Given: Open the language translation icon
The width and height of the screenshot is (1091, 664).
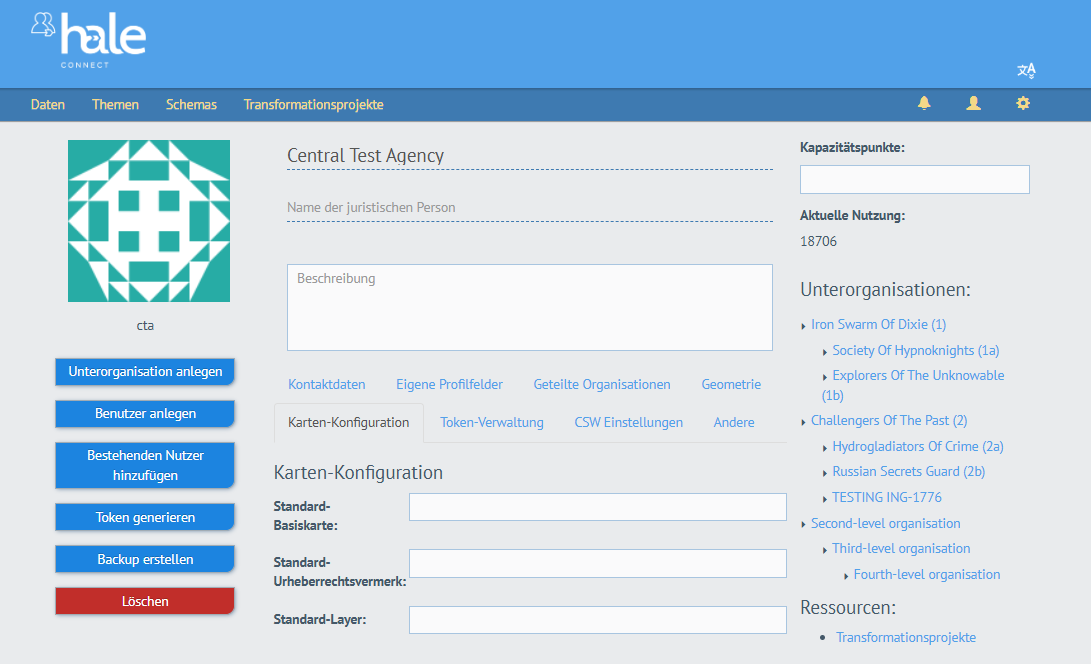Looking at the screenshot, I should (1026, 70).
